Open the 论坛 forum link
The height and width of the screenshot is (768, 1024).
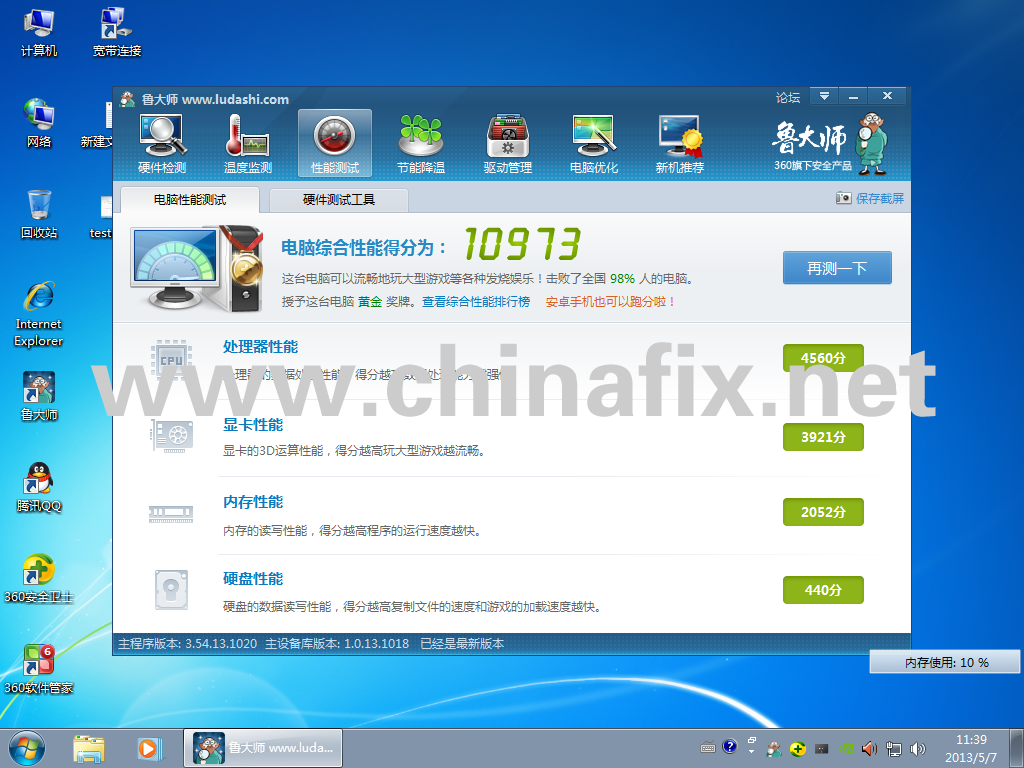[x=788, y=97]
